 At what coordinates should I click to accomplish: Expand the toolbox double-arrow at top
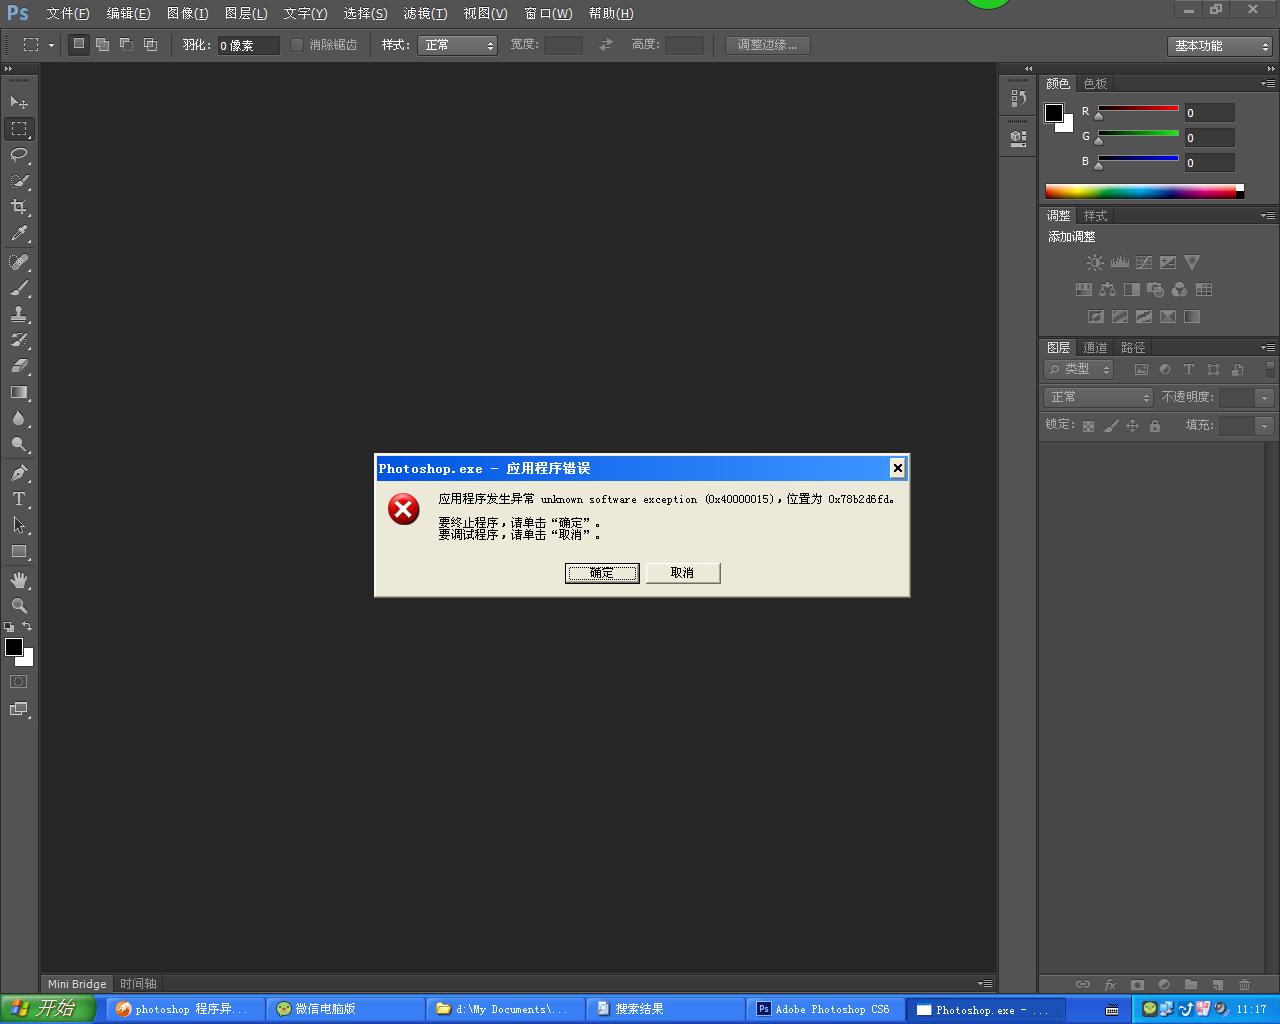(8, 69)
